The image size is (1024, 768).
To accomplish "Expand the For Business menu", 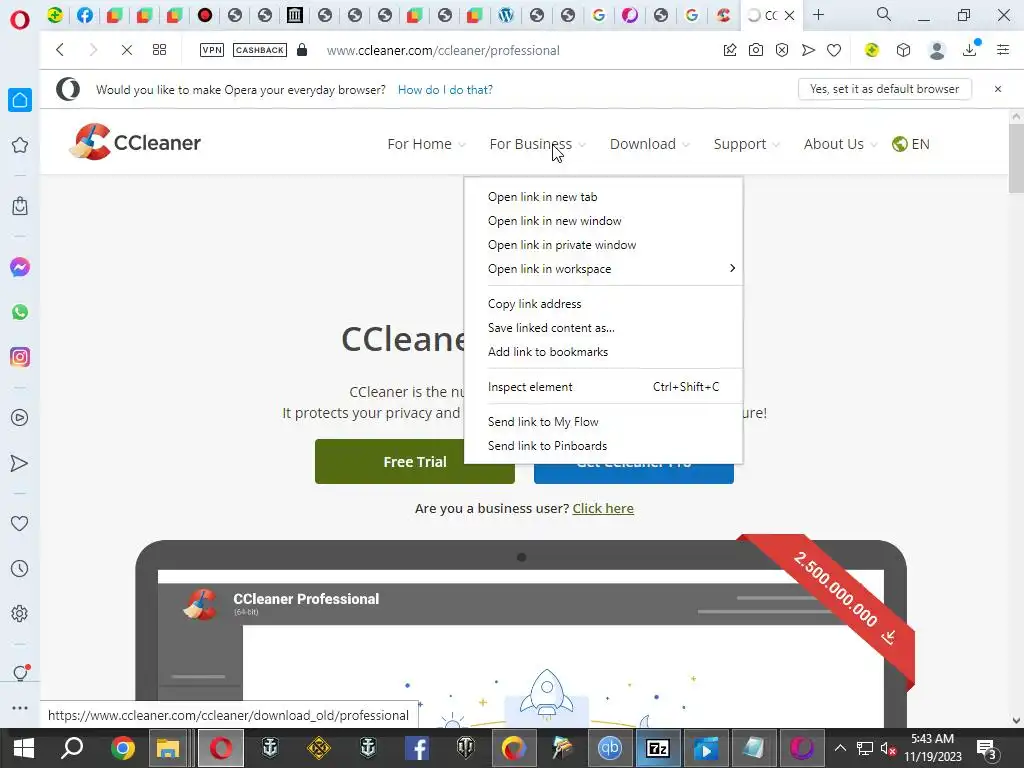I will point(537,144).
